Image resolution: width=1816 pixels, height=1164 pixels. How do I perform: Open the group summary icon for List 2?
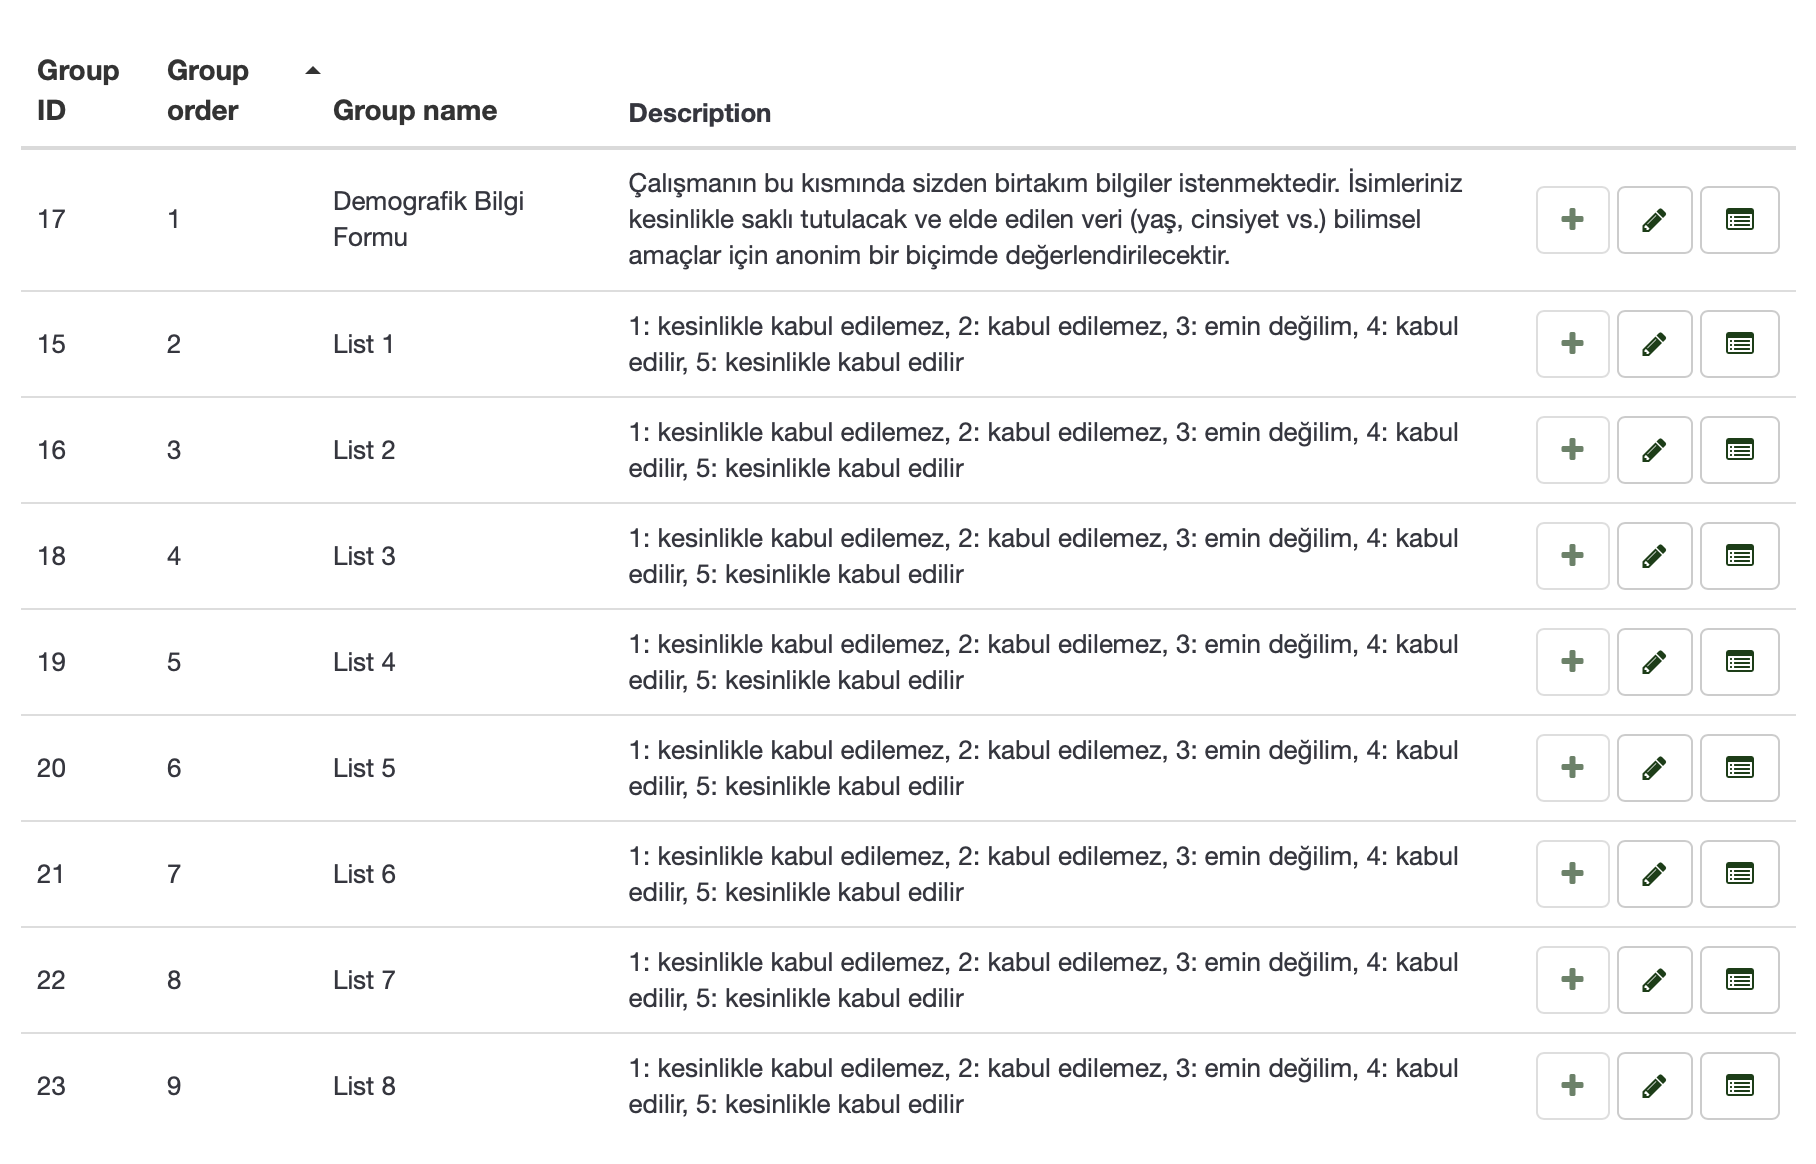click(x=1739, y=450)
